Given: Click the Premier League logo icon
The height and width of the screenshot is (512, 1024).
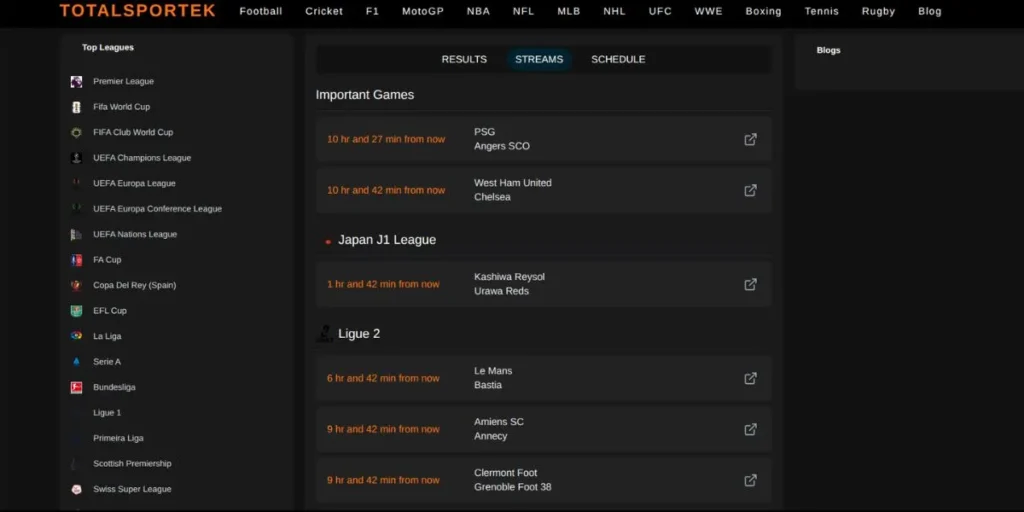Looking at the screenshot, I should click(x=76, y=82).
